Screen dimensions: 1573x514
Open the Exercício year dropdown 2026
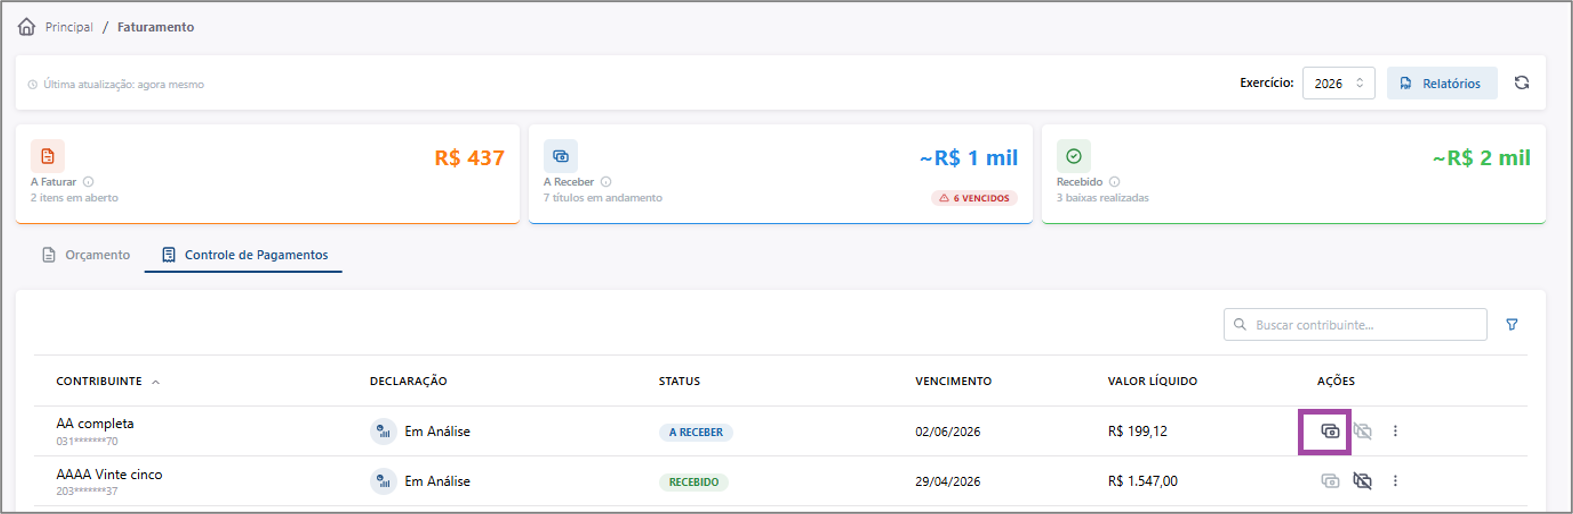coord(1338,83)
